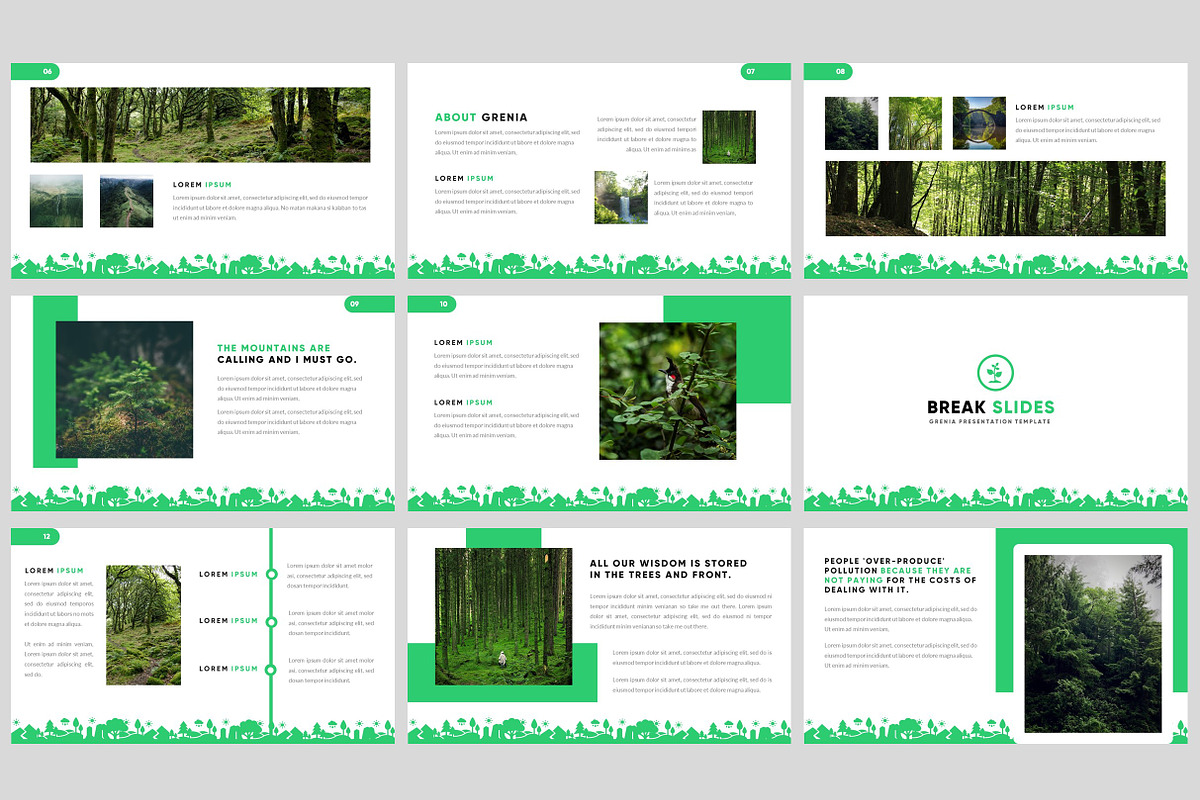Select the wide mossy forest panorama on slide 06
This screenshot has height=800, width=1200.
click(x=200, y=125)
